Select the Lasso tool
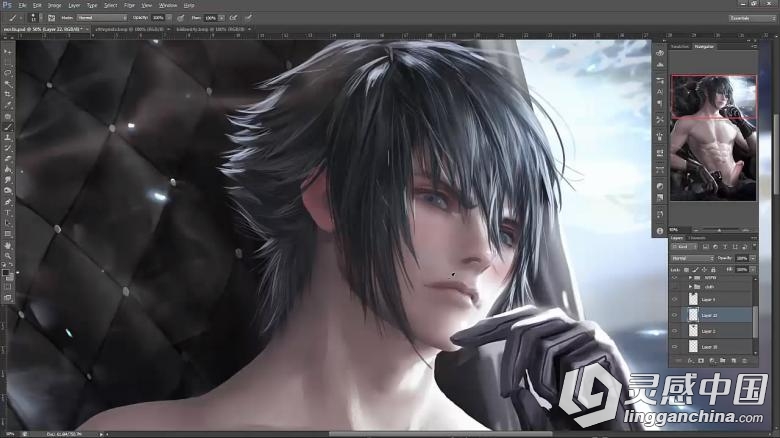The image size is (780, 438). tap(7, 73)
